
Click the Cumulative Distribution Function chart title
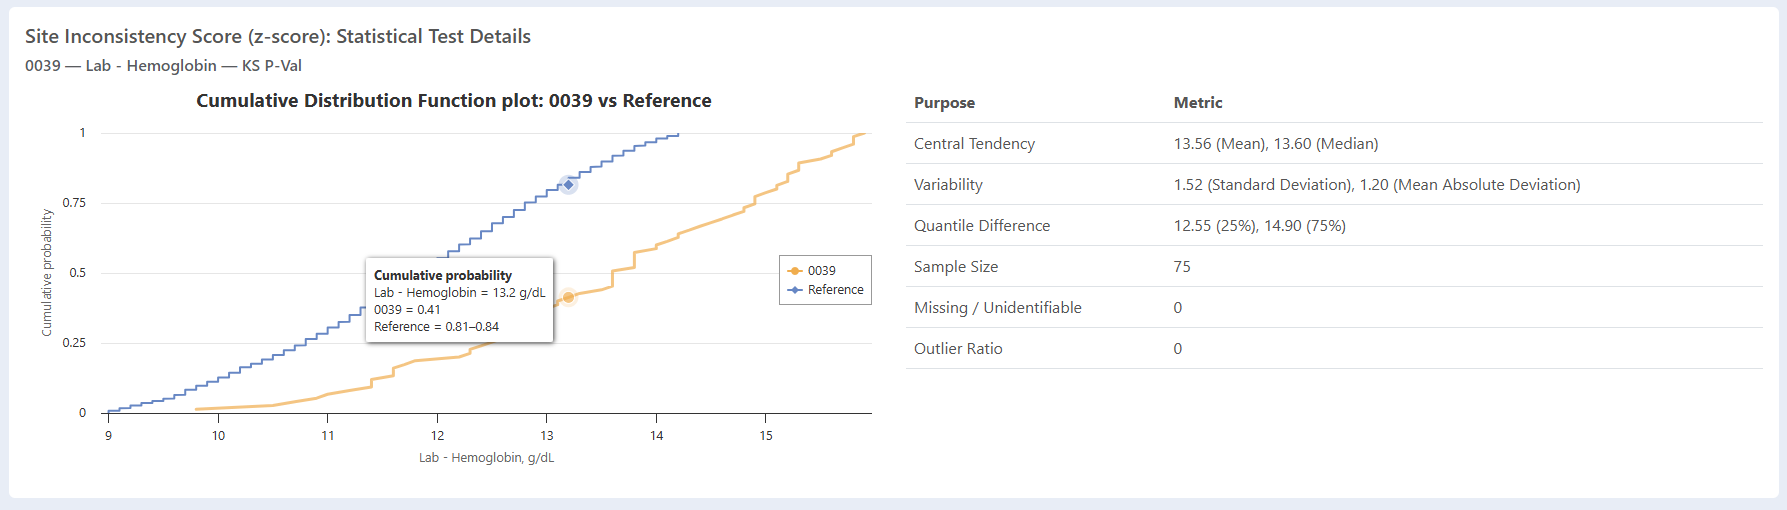pyautogui.click(x=453, y=101)
